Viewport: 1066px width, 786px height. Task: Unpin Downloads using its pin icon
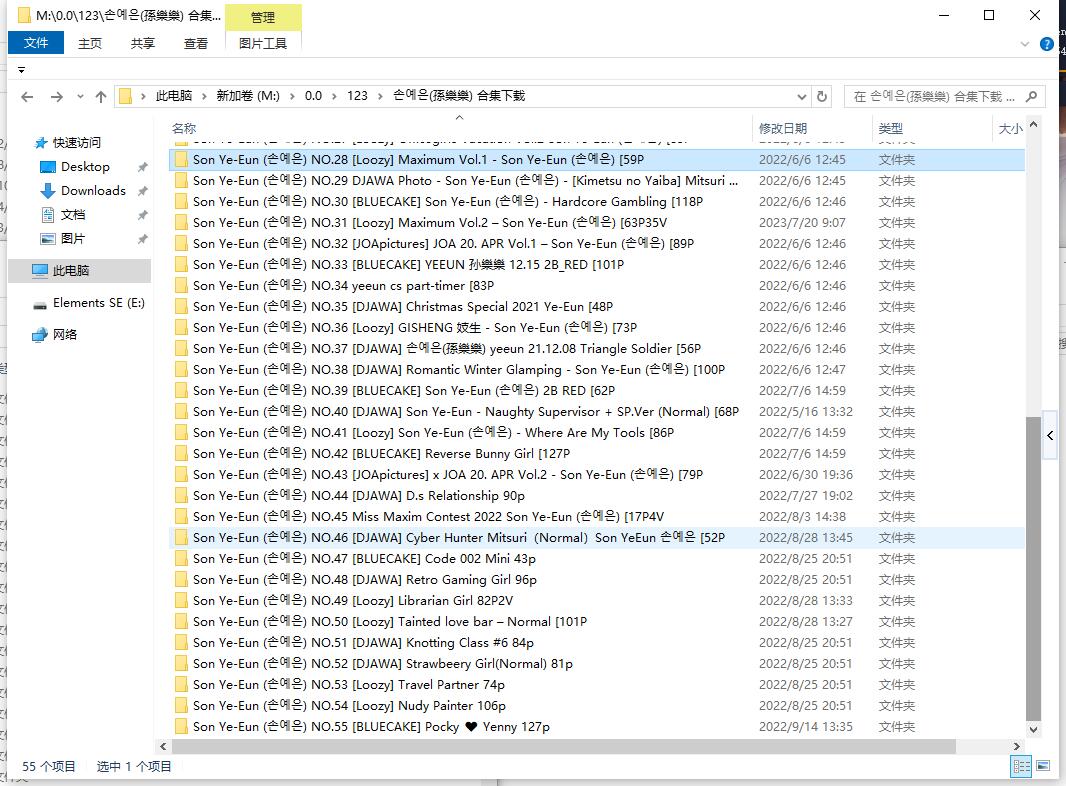[142, 191]
